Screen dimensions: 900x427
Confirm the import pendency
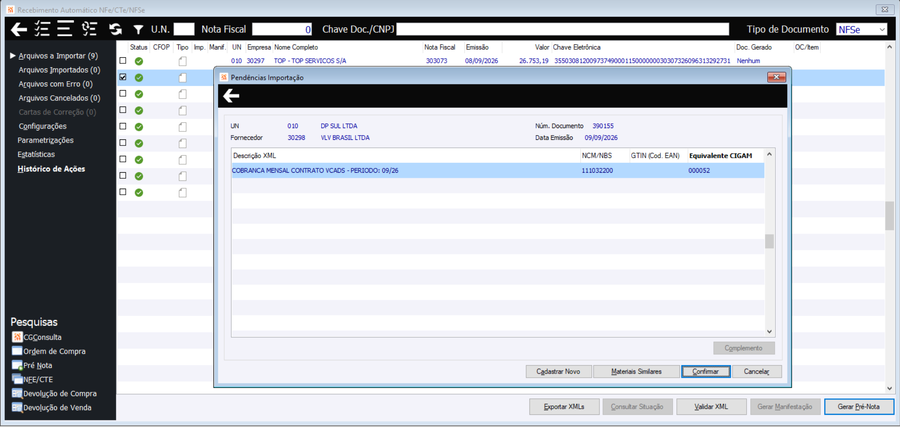(x=705, y=371)
